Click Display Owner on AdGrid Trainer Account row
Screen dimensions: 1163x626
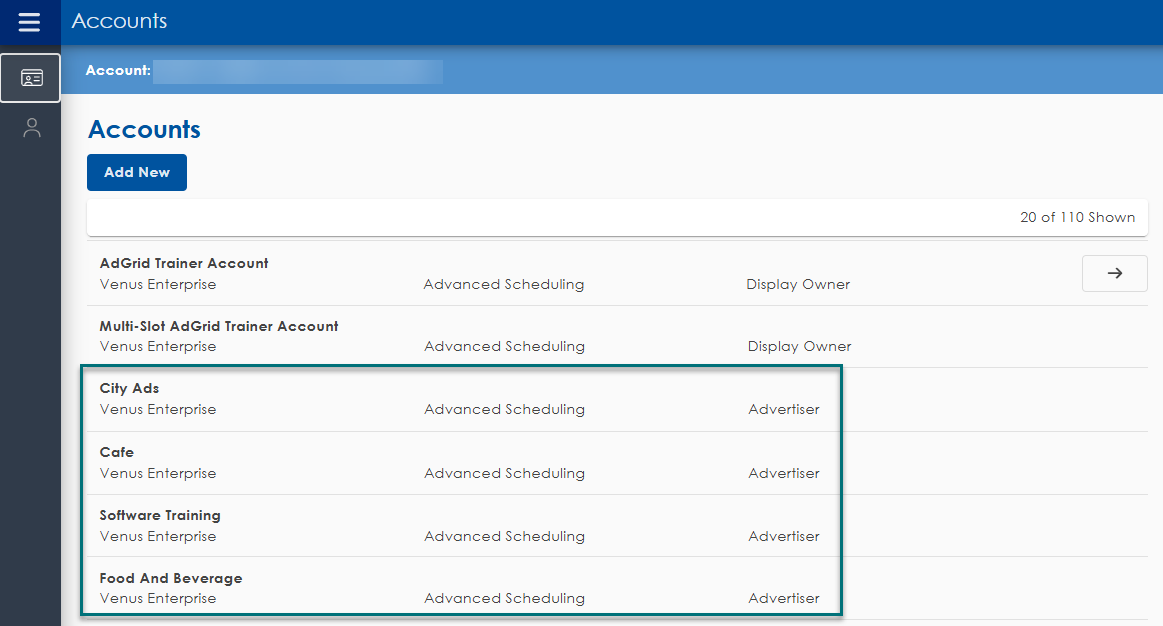click(798, 284)
